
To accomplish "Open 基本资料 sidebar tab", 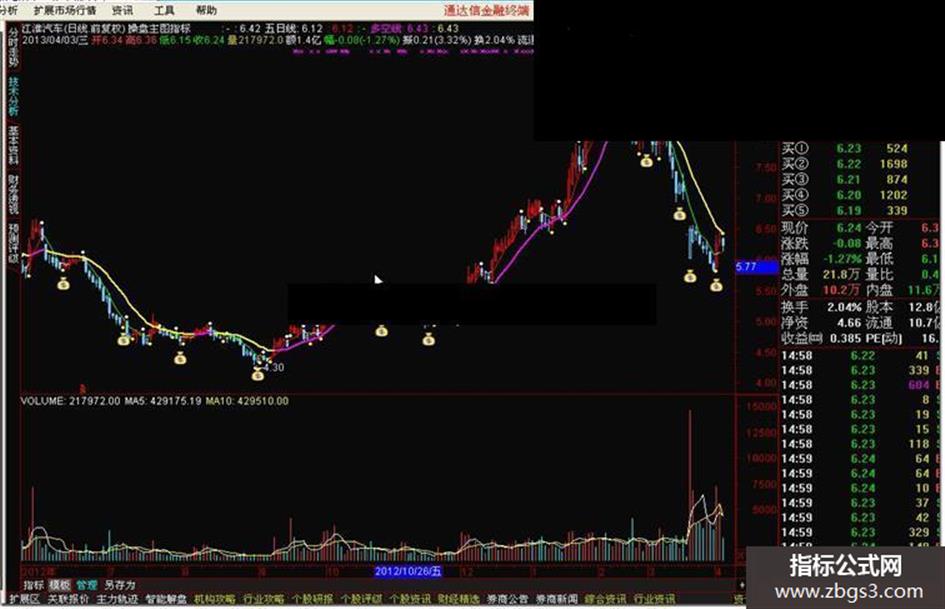I will [13, 145].
